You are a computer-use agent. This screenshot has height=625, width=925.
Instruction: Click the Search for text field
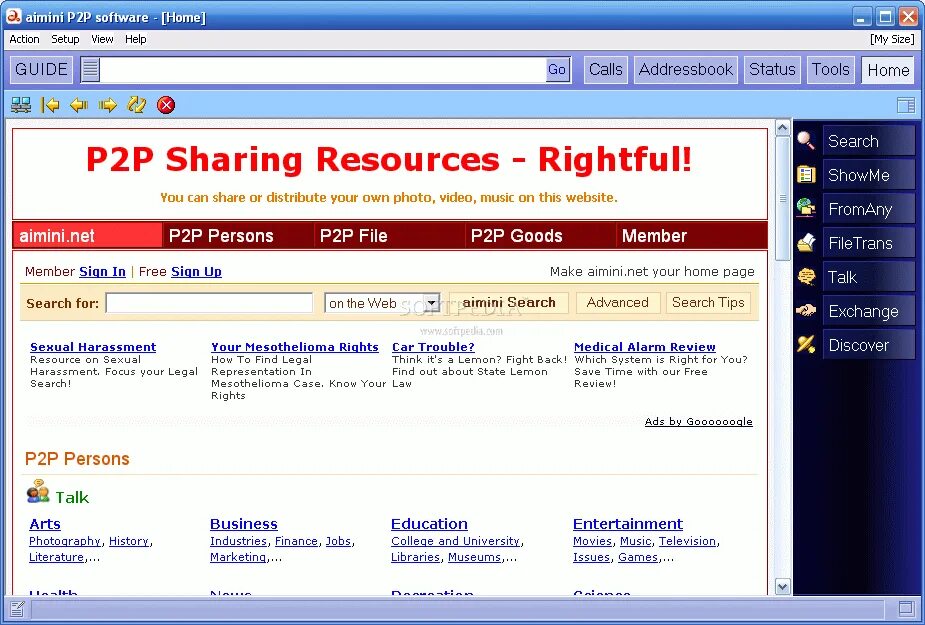pos(209,303)
